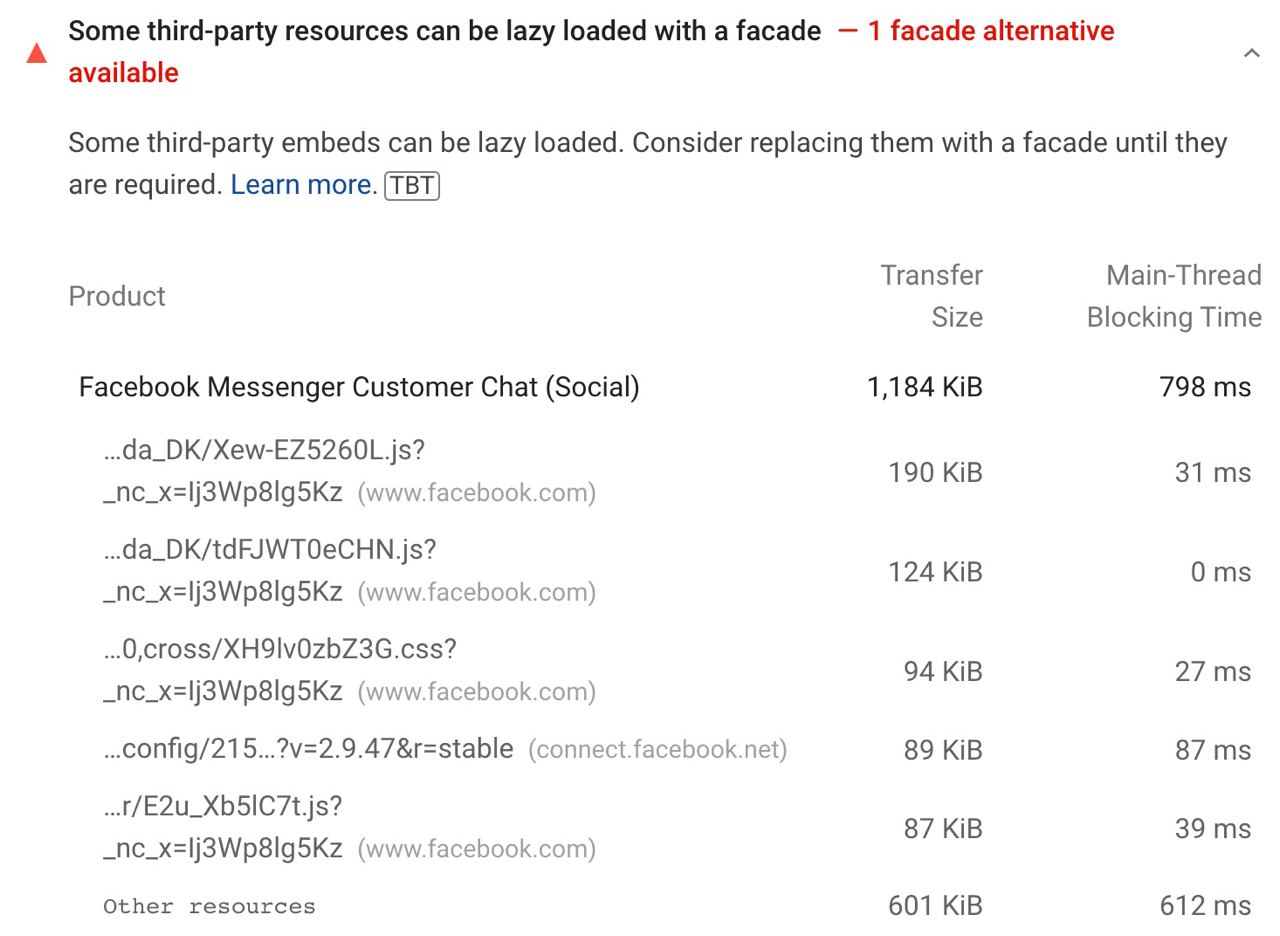Open the XH9lv0zbZ3G.css resource link
1280x936 pixels.
(x=280, y=670)
